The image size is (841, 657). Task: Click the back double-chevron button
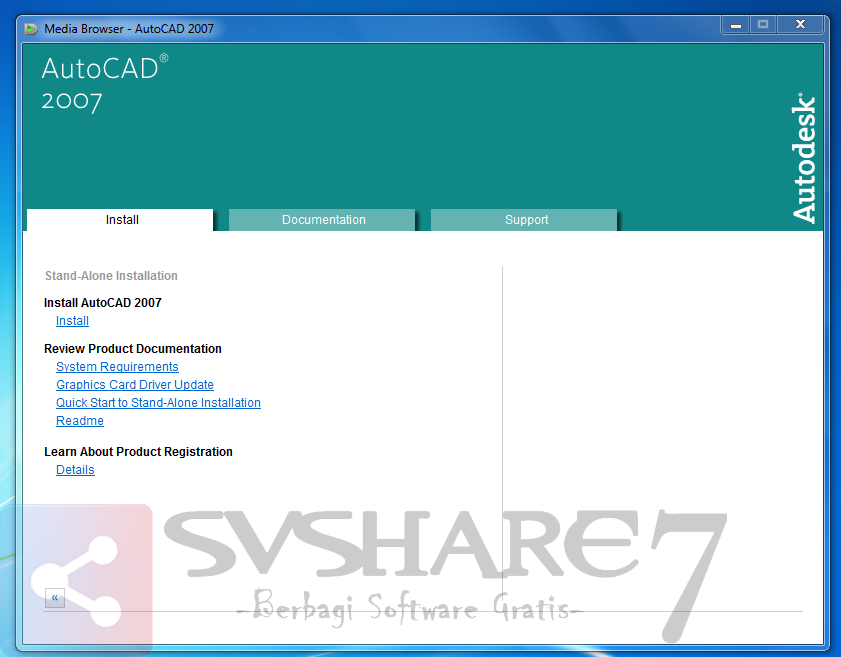[55, 597]
